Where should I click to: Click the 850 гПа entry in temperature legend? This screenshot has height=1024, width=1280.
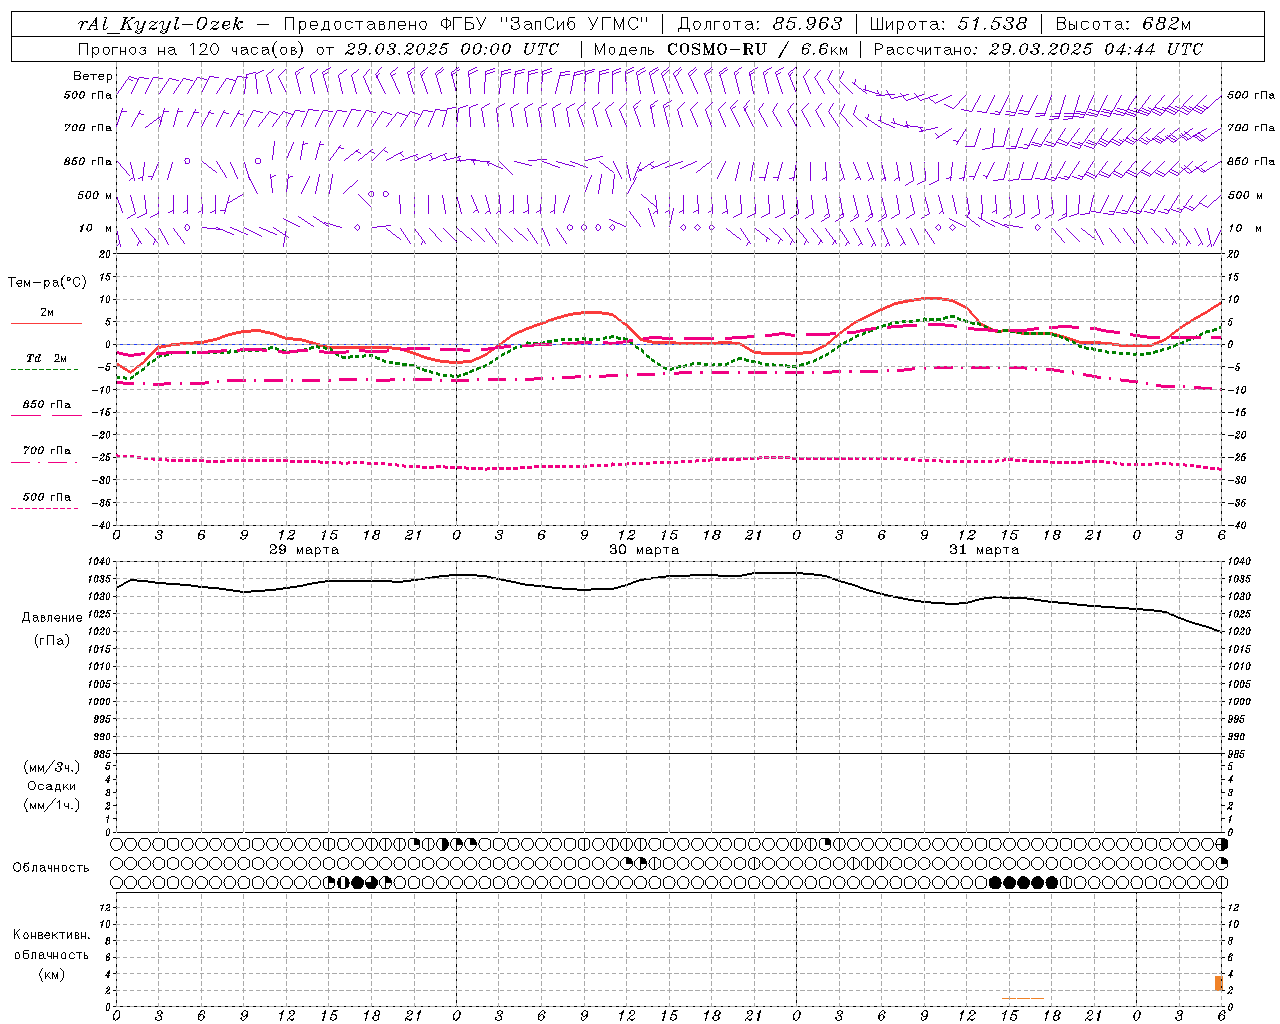click(46, 405)
